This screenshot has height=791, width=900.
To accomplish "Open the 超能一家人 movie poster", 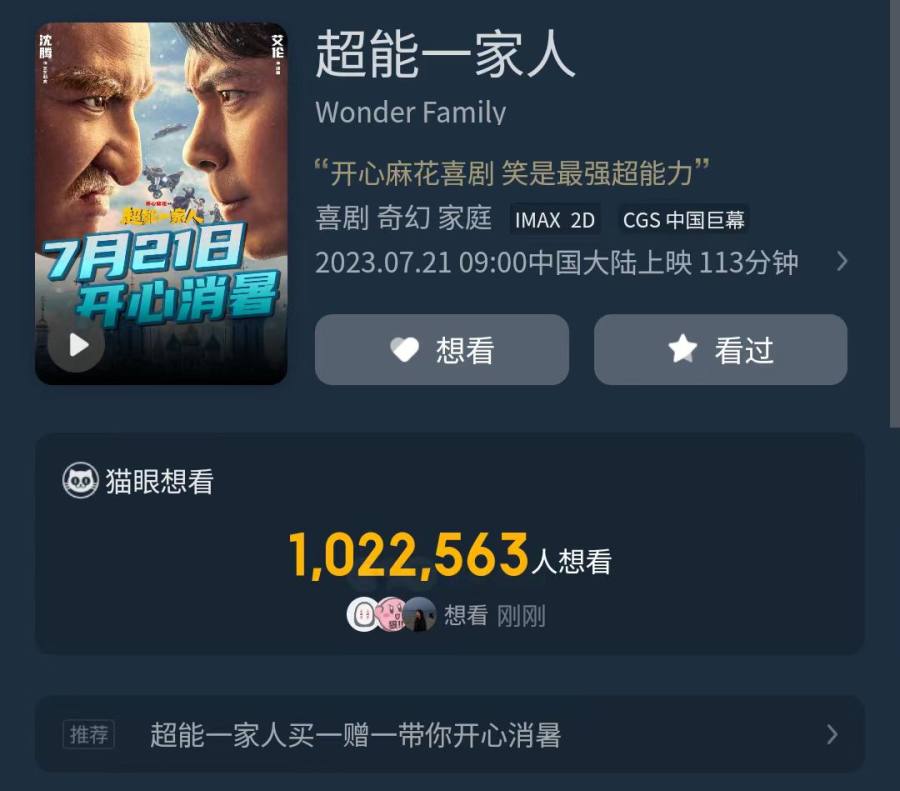I will (161, 203).
